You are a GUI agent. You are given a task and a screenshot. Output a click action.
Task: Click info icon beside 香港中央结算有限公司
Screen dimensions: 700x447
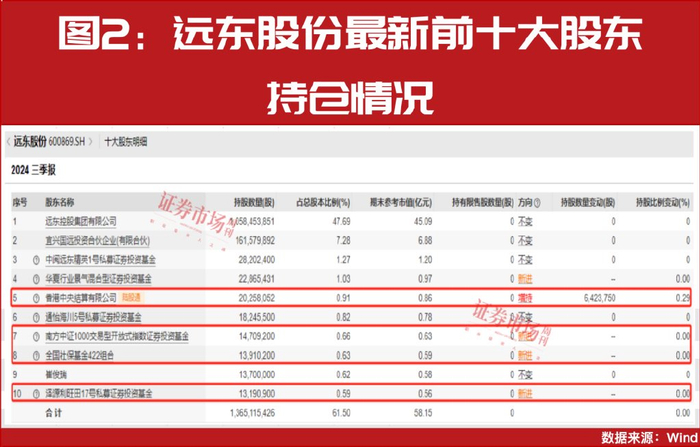tap(36, 298)
